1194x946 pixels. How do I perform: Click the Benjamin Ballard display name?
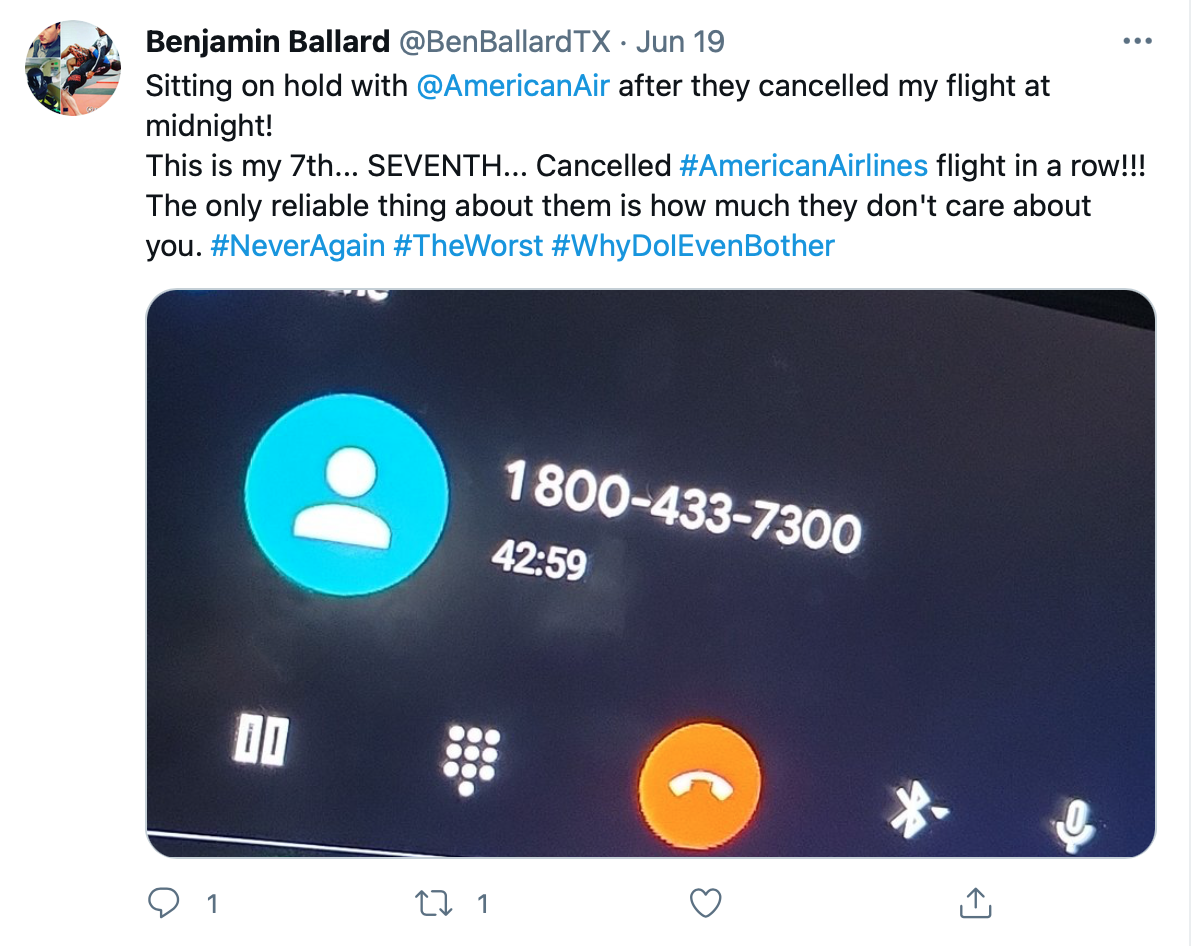coord(267,42)
